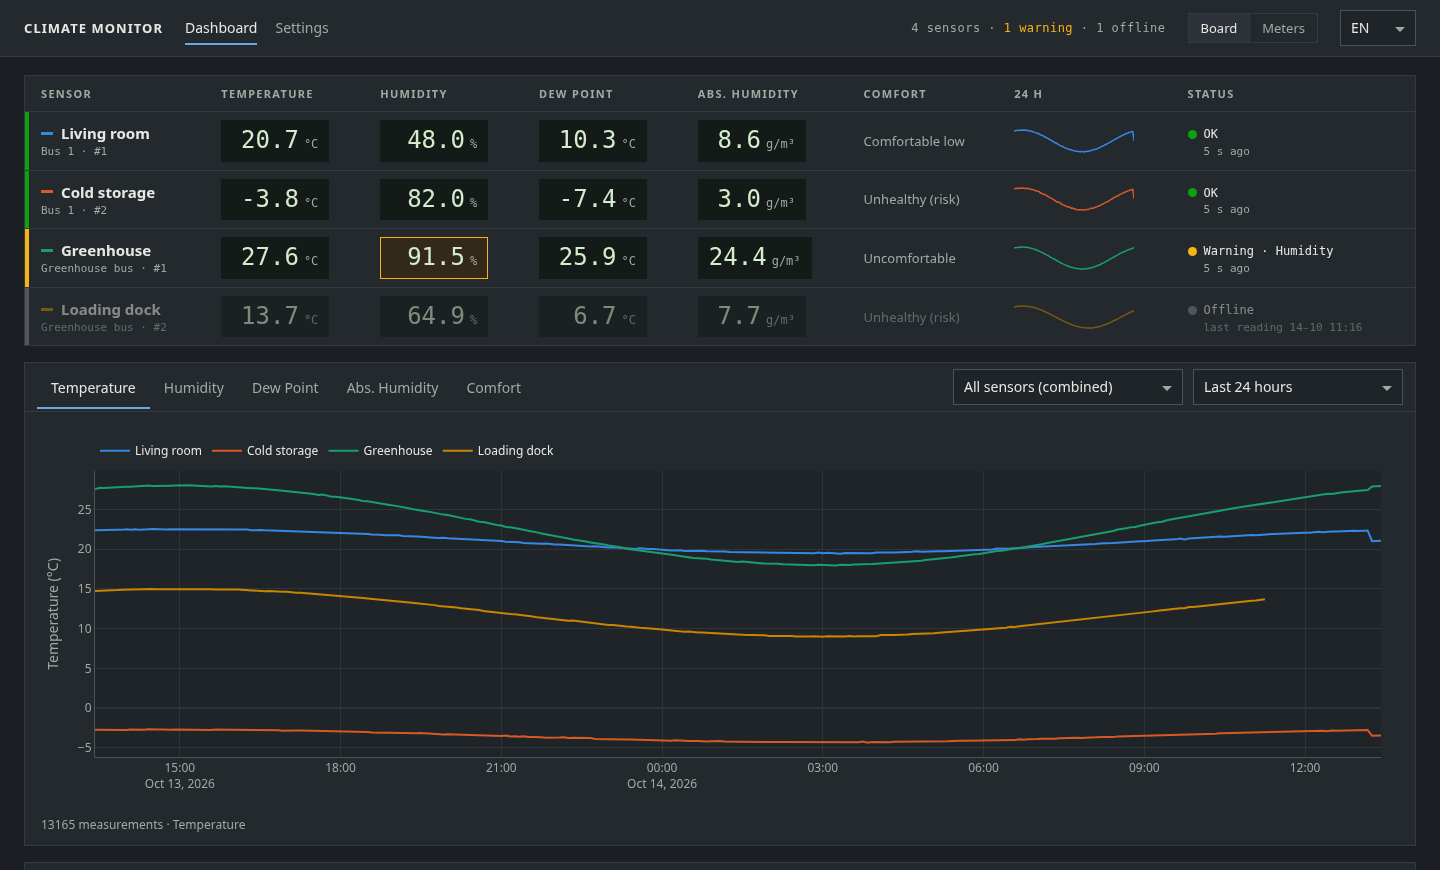Click the Loading dock sensor name in table
The height and width of the screenshot is (870, 1440).
pos(110,310)
